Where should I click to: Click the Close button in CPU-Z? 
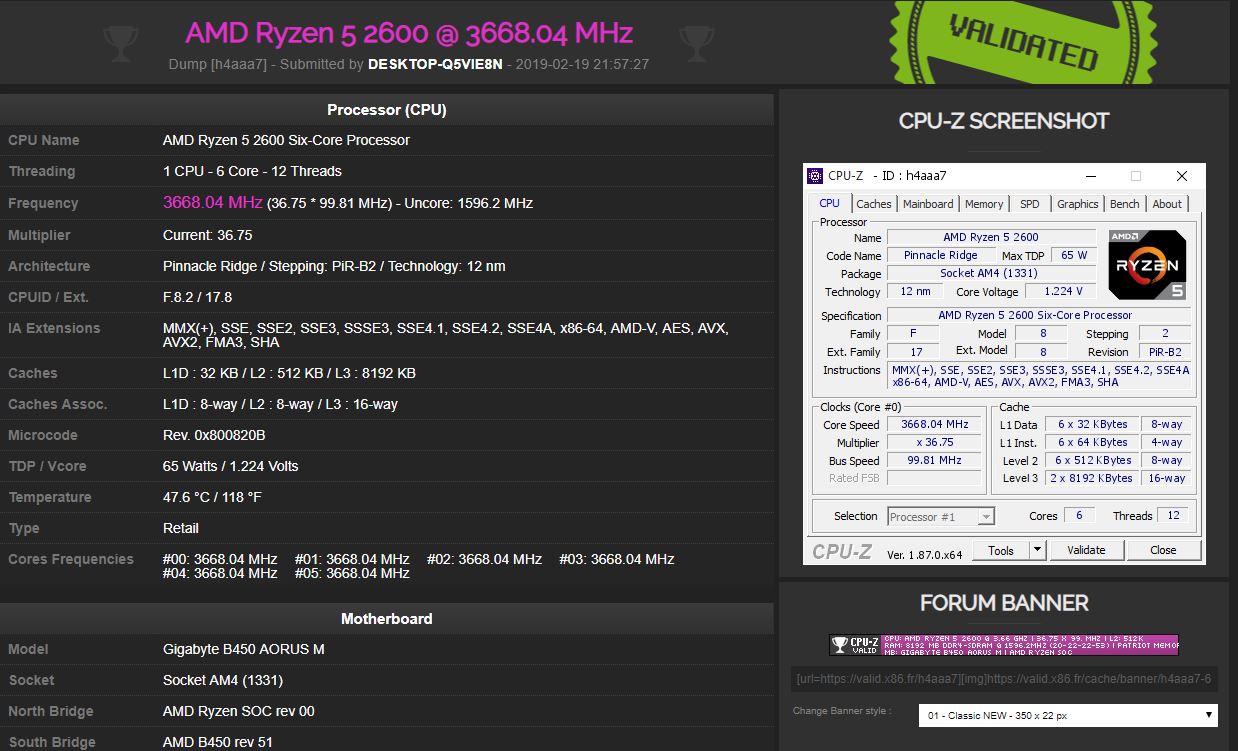tap(1163, 550)
